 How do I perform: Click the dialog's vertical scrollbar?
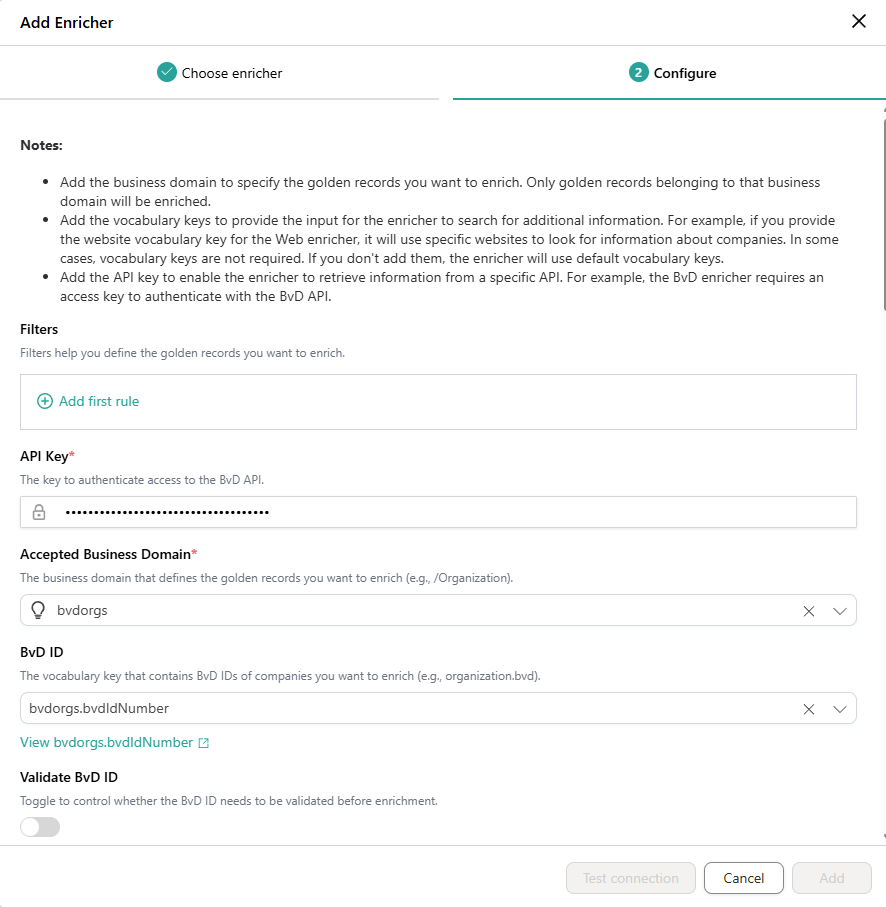click(x=883, y=214)
